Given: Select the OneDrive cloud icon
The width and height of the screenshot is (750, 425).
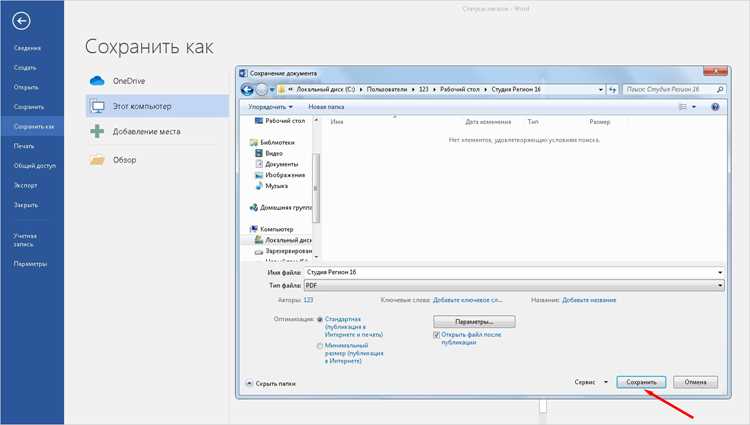Looking at the screenshot, I should tap(97, 81).
